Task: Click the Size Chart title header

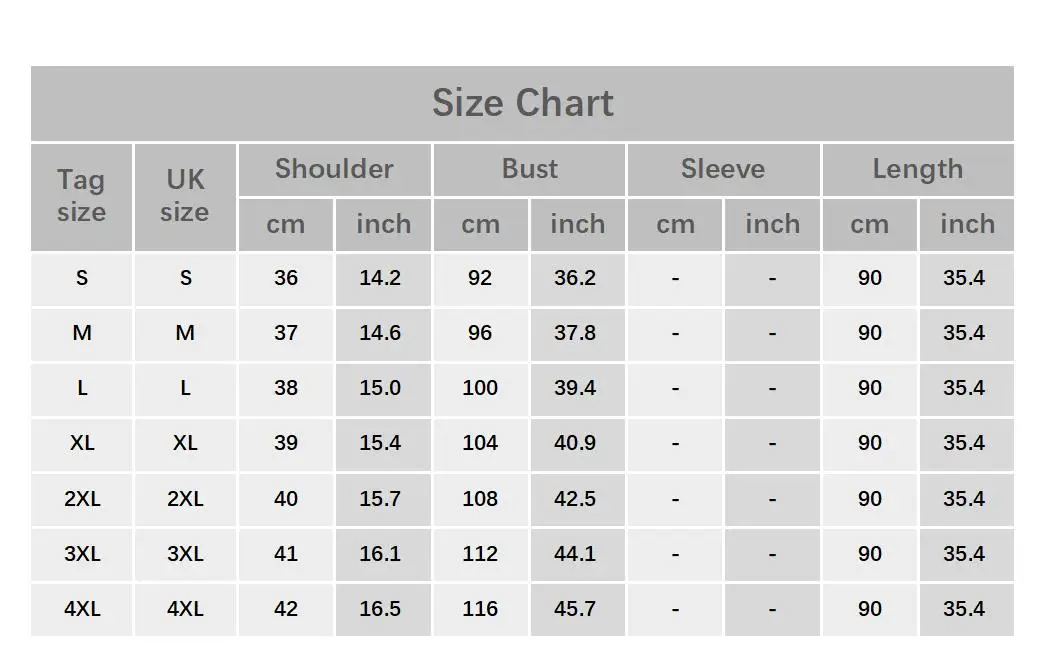Action: pyautogui.click(x=522, y=103)
